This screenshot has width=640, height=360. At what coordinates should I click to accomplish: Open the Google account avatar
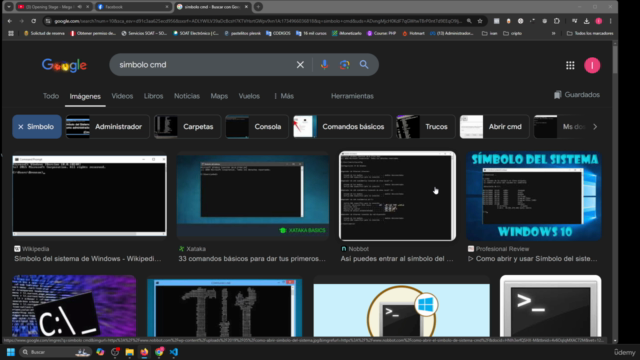(x=592, y=65)
